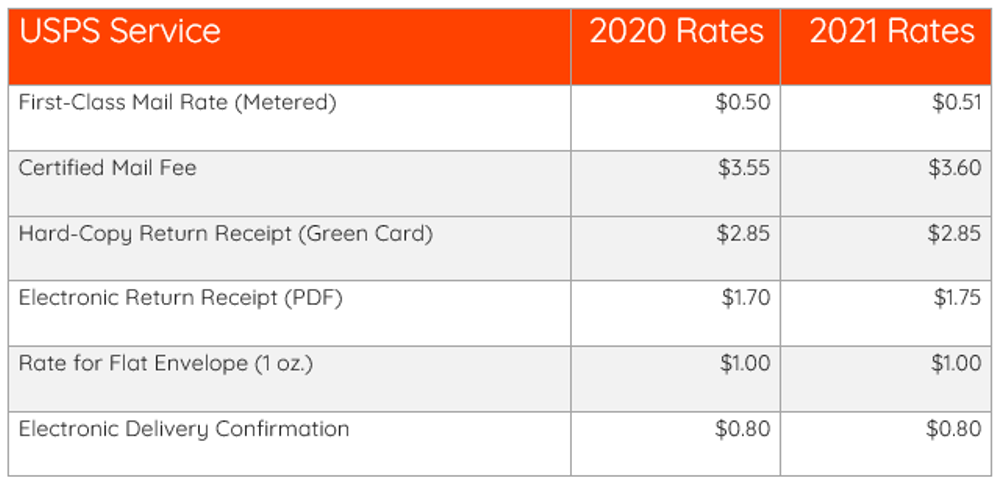Click the $1.75 Electronic Return Receipt value

point(957,298)
